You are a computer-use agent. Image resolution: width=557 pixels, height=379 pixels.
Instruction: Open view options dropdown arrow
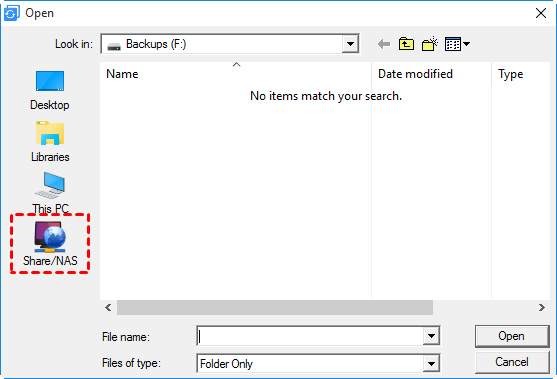point(466,44)
